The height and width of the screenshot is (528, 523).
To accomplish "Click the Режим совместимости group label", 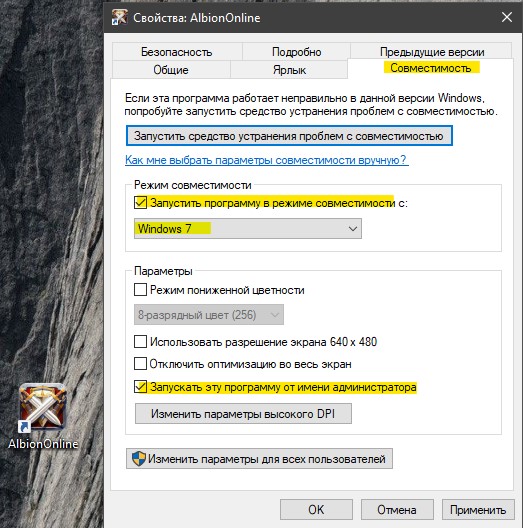I will (x=193, y=185).
